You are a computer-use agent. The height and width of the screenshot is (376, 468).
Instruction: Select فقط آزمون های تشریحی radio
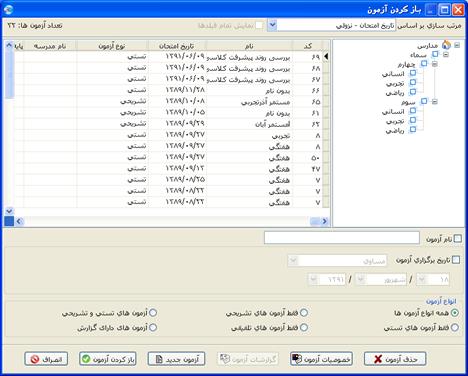[304, 313]
